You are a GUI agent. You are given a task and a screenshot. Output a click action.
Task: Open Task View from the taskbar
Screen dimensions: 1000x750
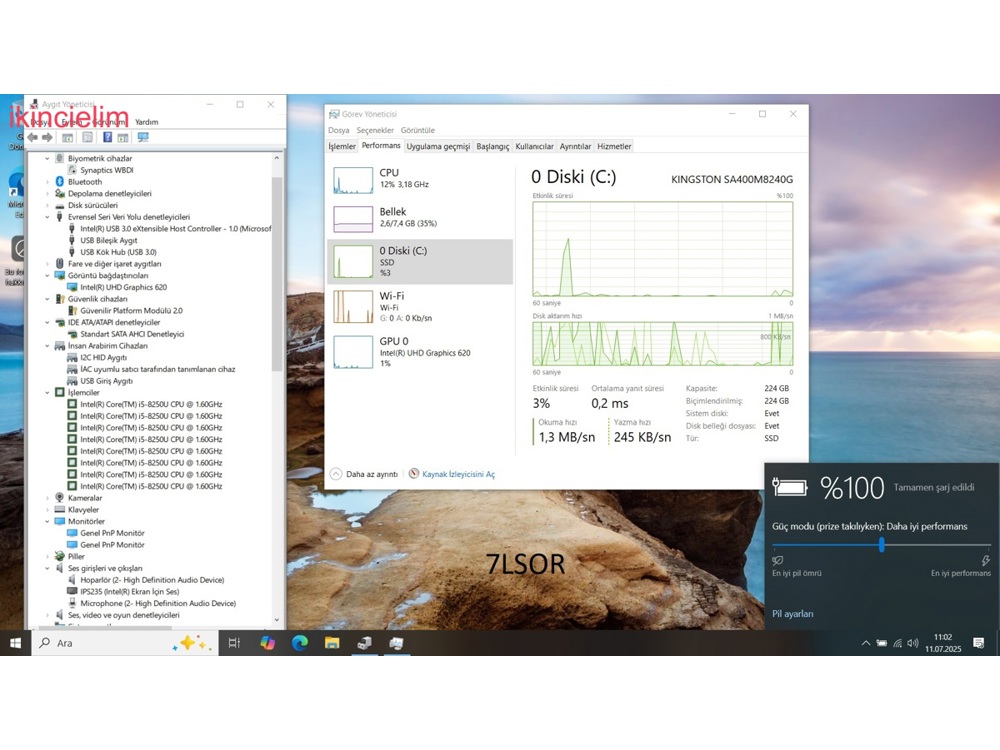pos(234,643)
